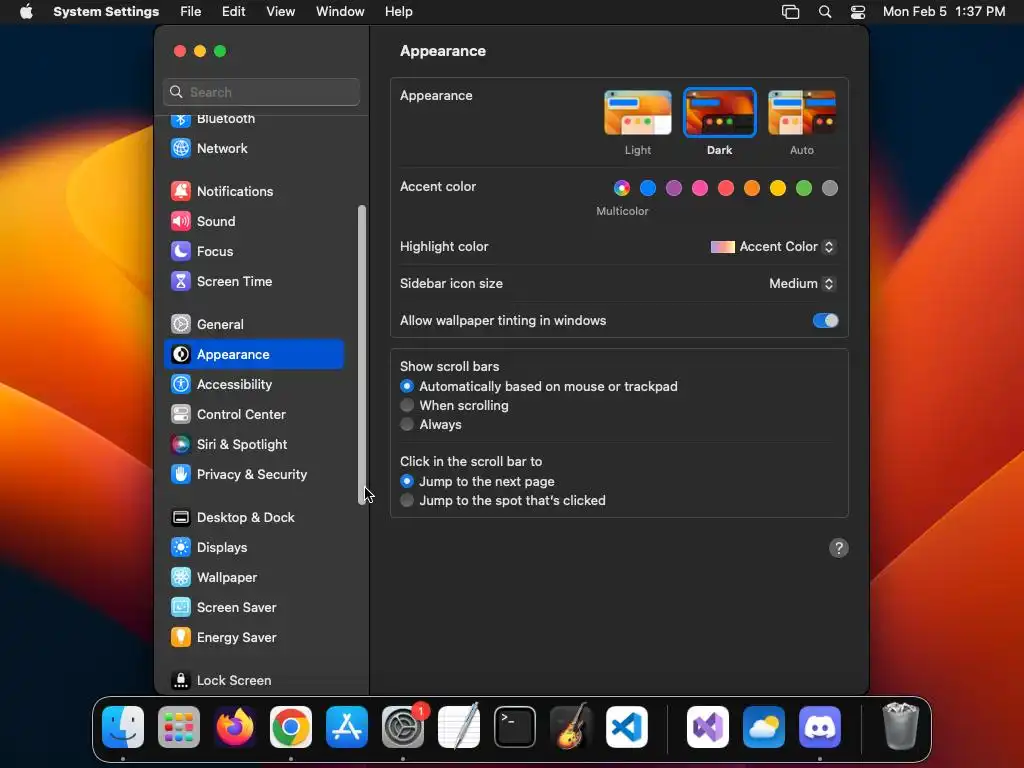1024x768 pixels.
Task: Open Energy Saver settings
Action: 253,638
